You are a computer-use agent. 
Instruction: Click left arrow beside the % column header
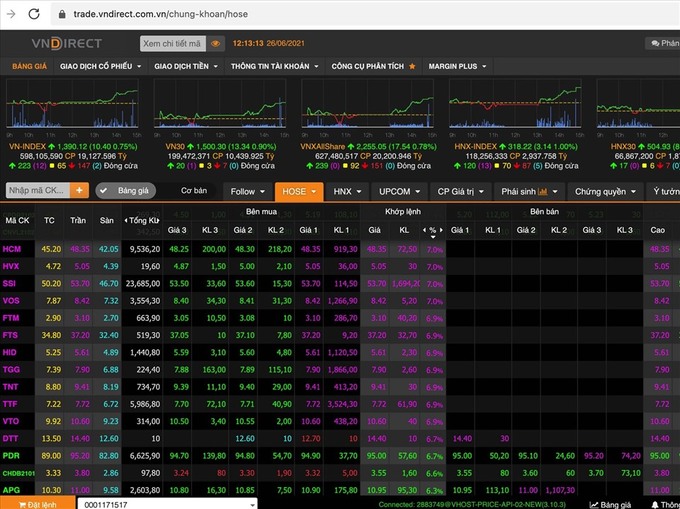point(425,230)
